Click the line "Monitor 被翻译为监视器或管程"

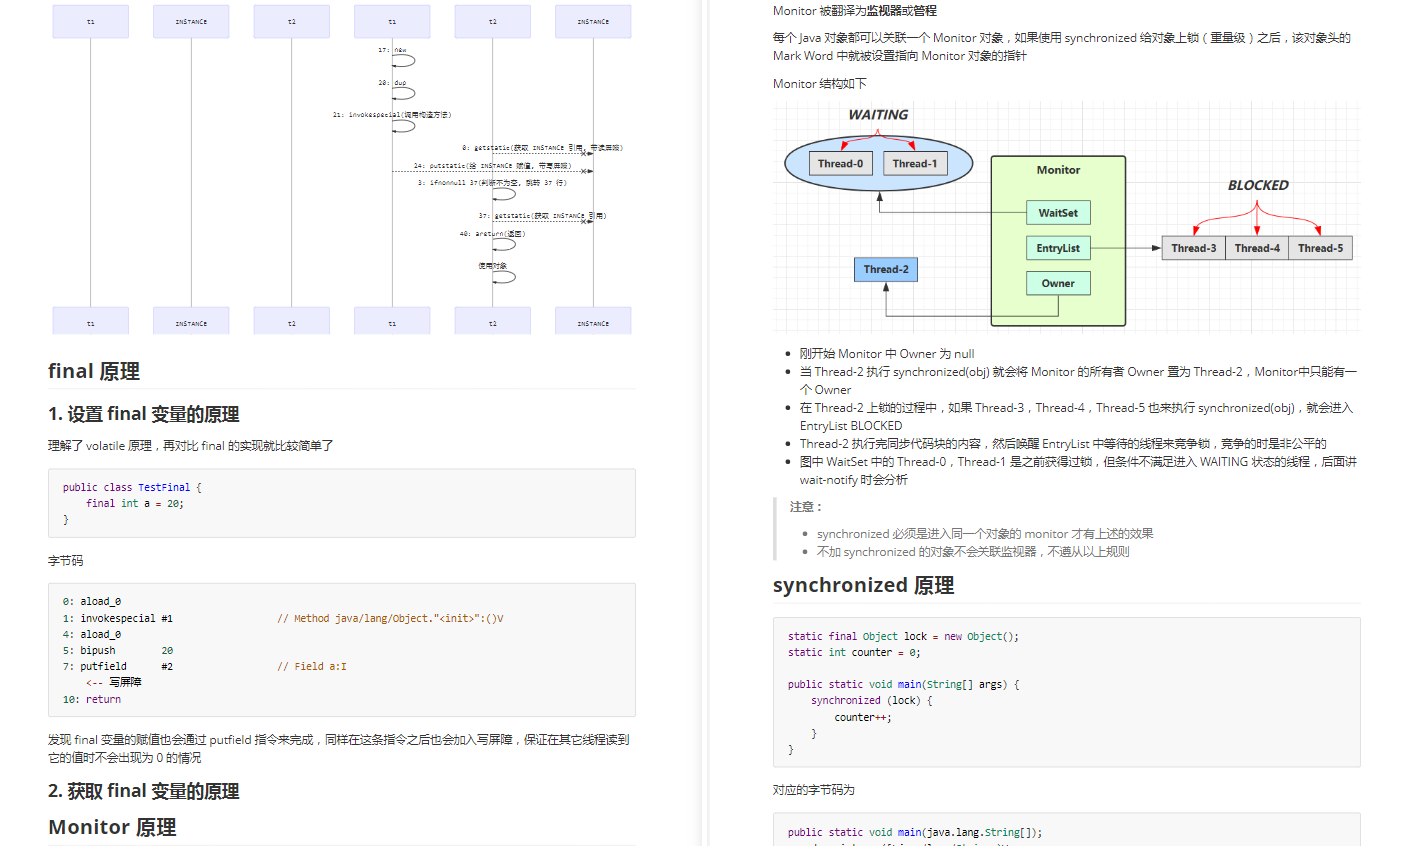(855, 11)
